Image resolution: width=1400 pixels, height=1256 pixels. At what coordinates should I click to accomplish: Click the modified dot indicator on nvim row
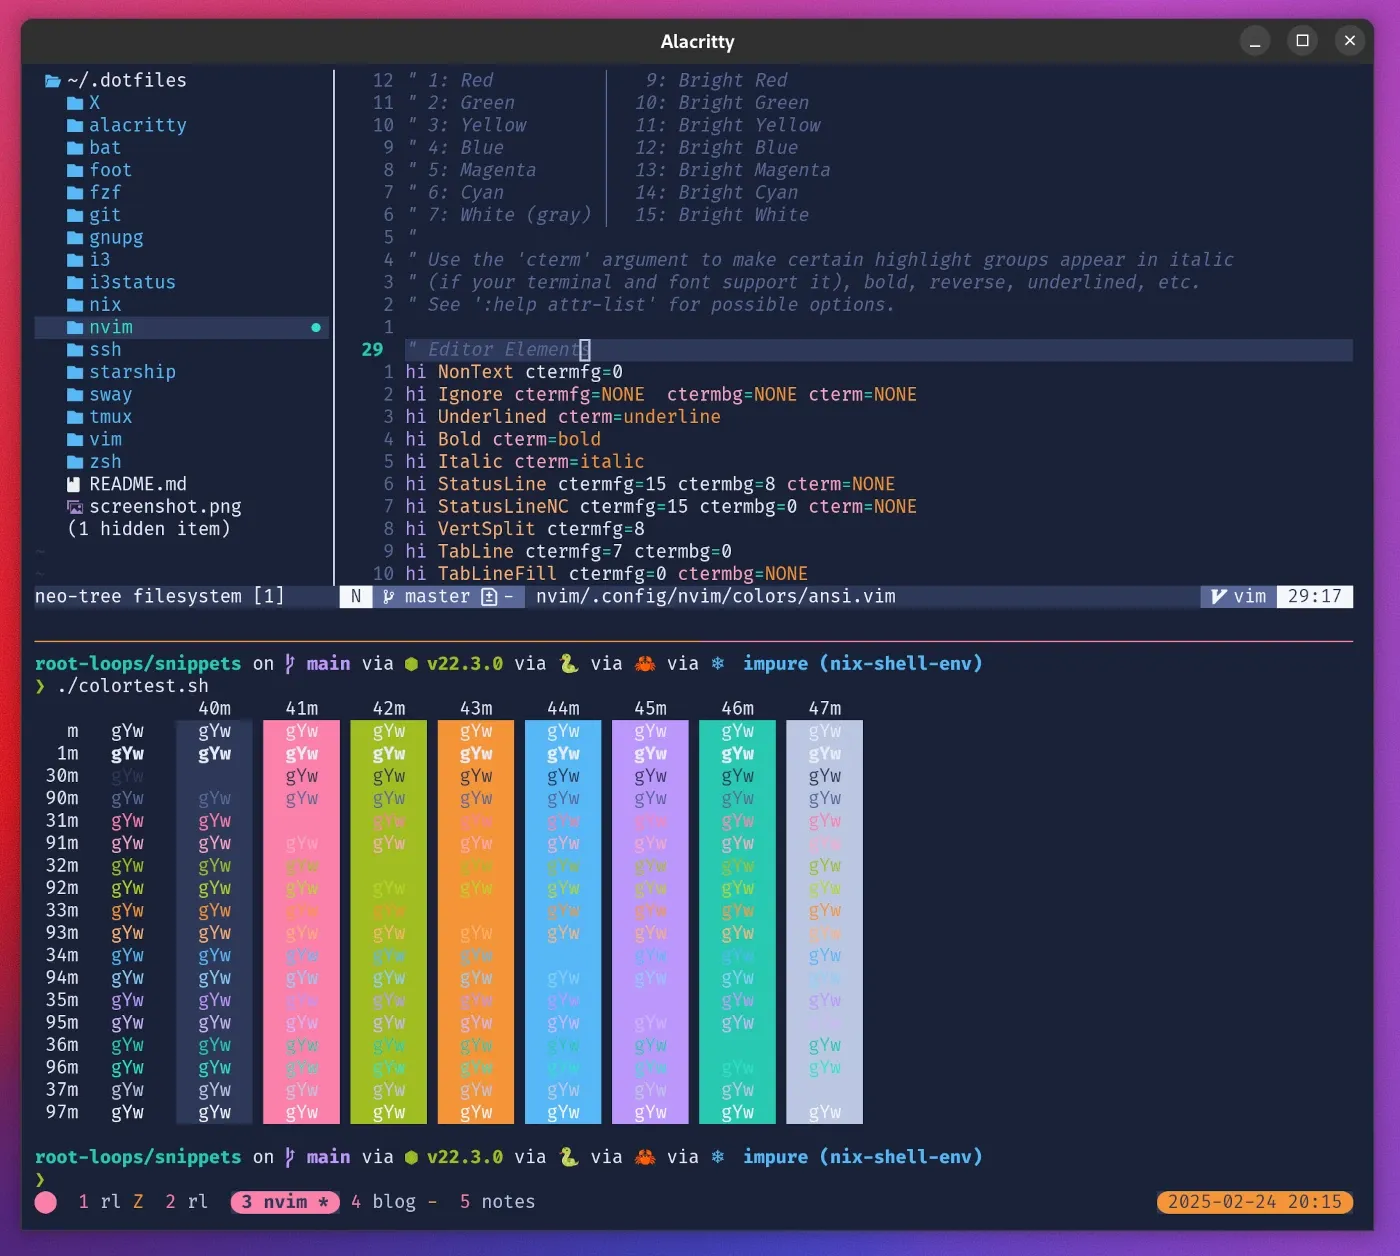pyautogui.click(x=316, y=328)
